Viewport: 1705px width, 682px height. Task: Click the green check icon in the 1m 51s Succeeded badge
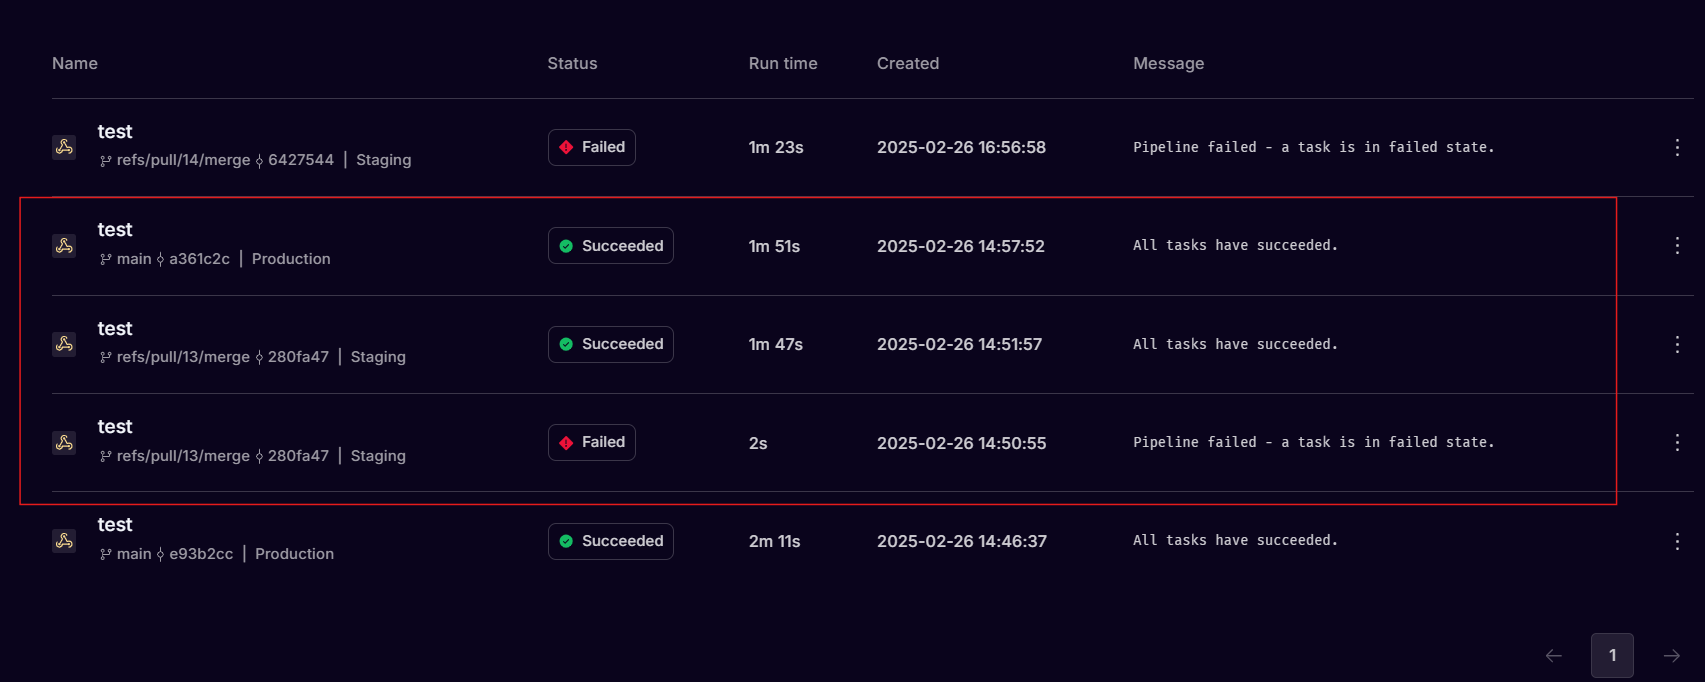pos(566,245)
